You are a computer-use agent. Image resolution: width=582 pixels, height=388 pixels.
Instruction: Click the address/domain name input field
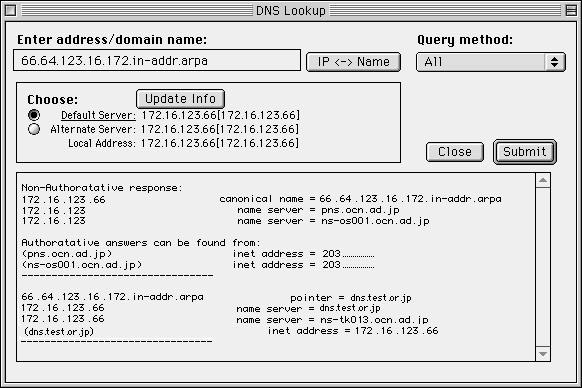pyautogui.click(x=157, y=60)
